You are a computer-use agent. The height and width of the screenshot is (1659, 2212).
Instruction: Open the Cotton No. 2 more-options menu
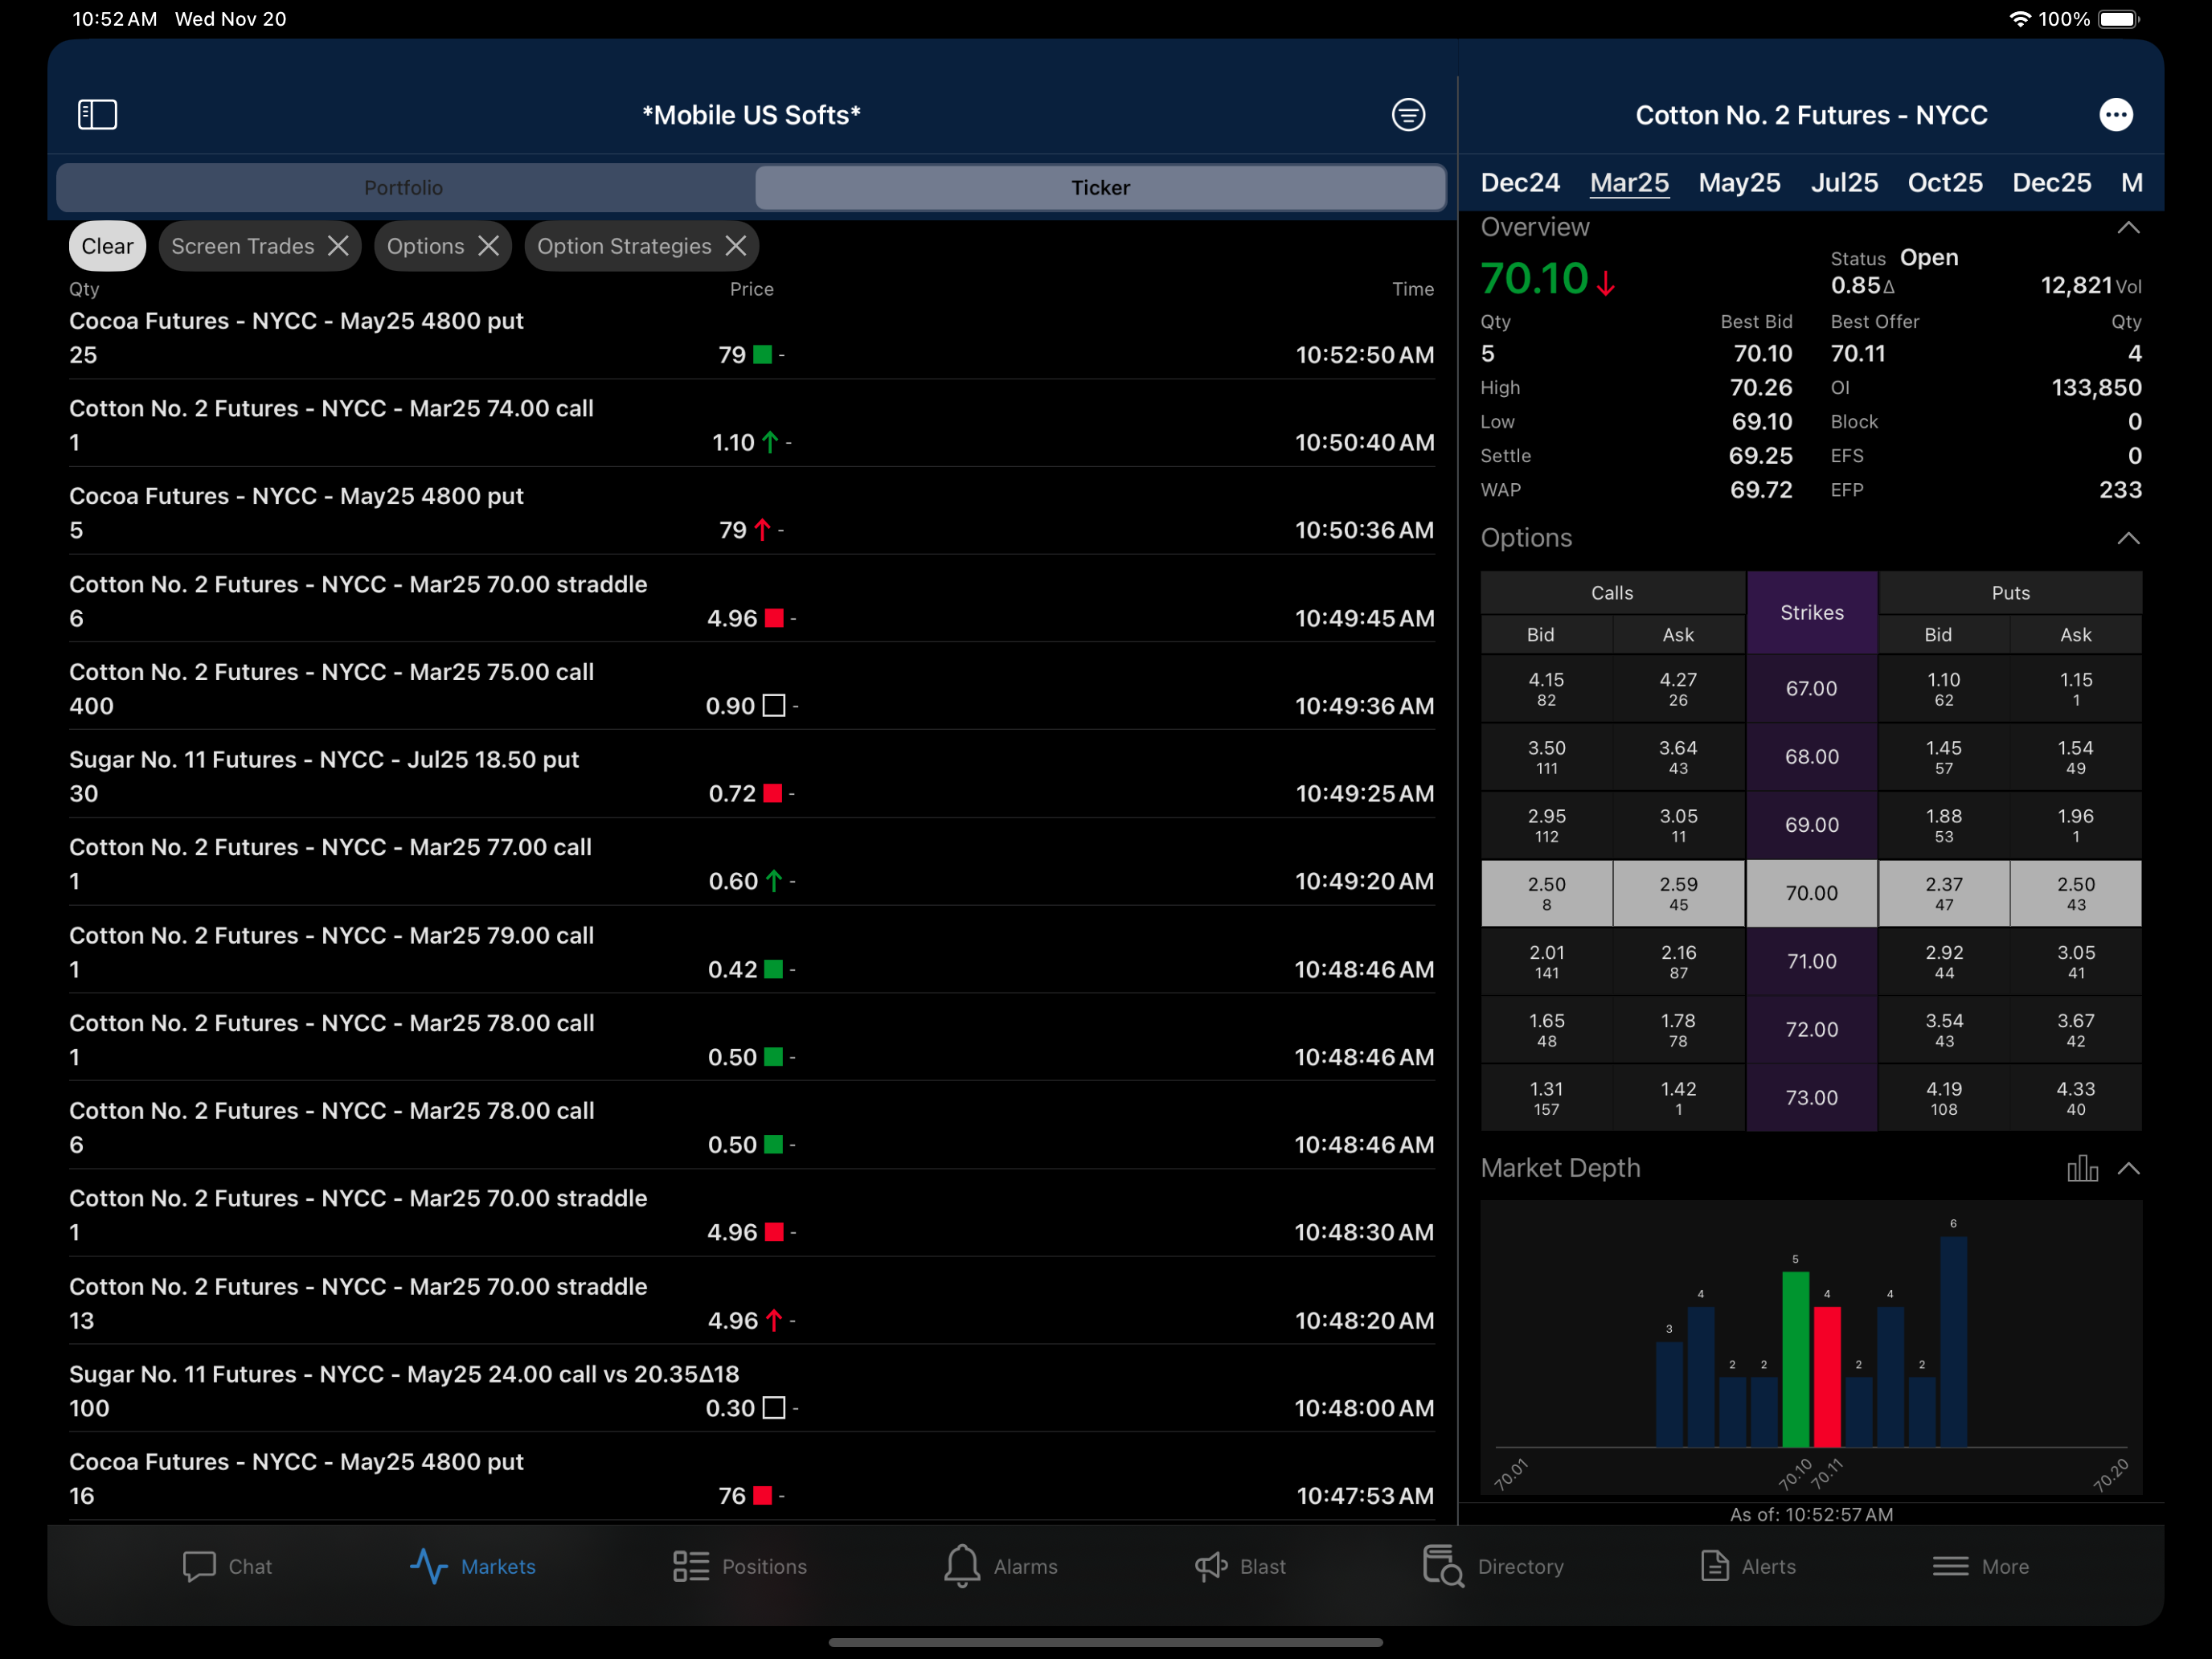coord(2115,115)
